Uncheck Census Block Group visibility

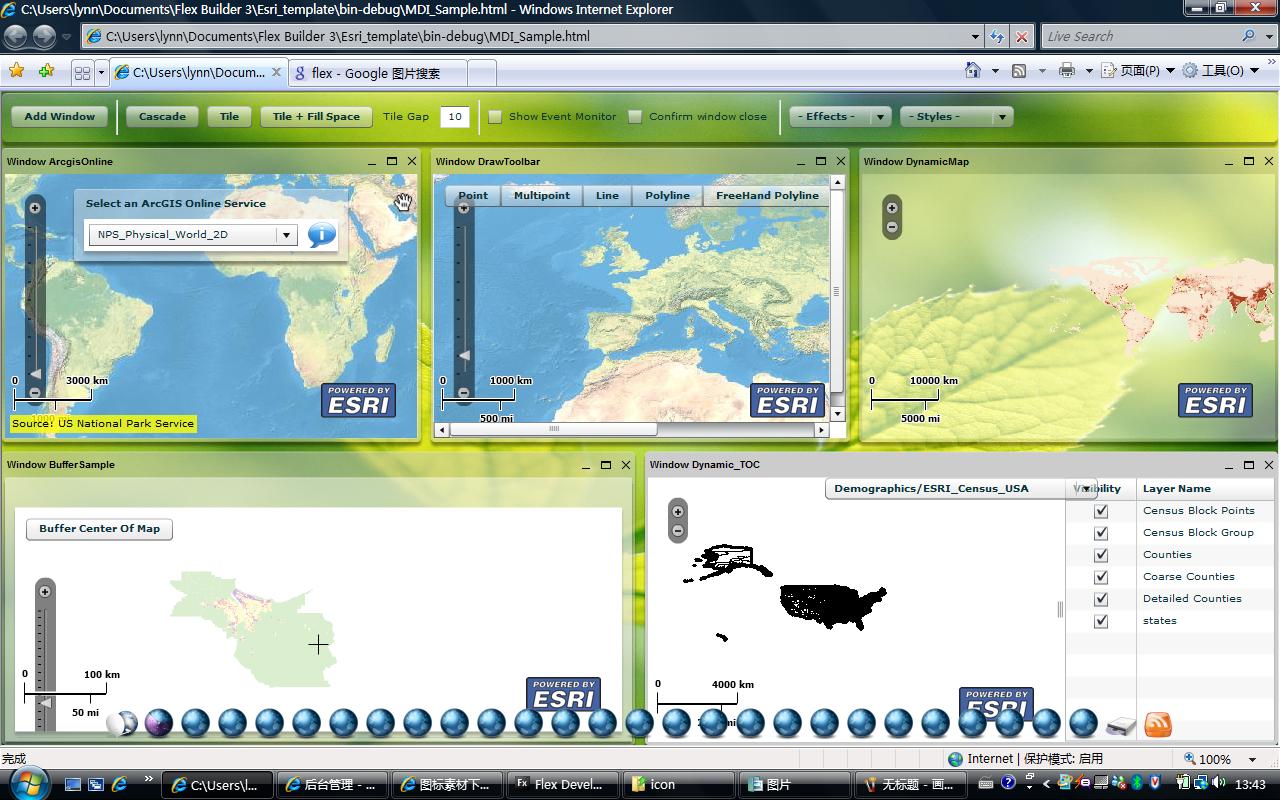[x=1101, y=533]
